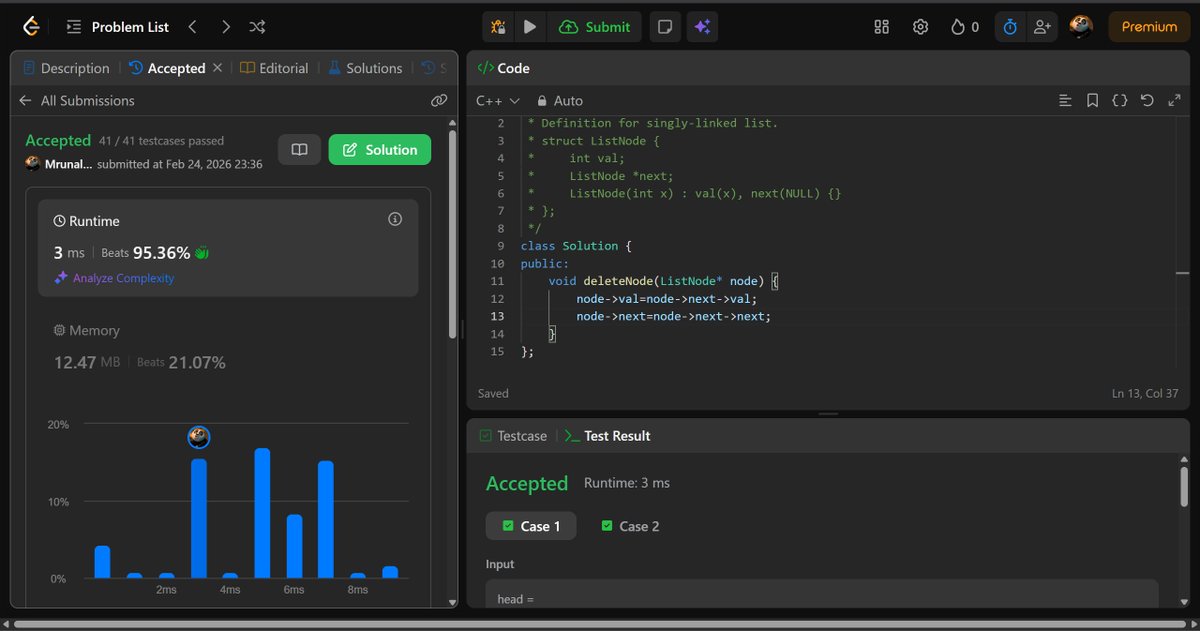Run code with the play button
Screen dimensions: 1200x631
(x=530, y=27)
